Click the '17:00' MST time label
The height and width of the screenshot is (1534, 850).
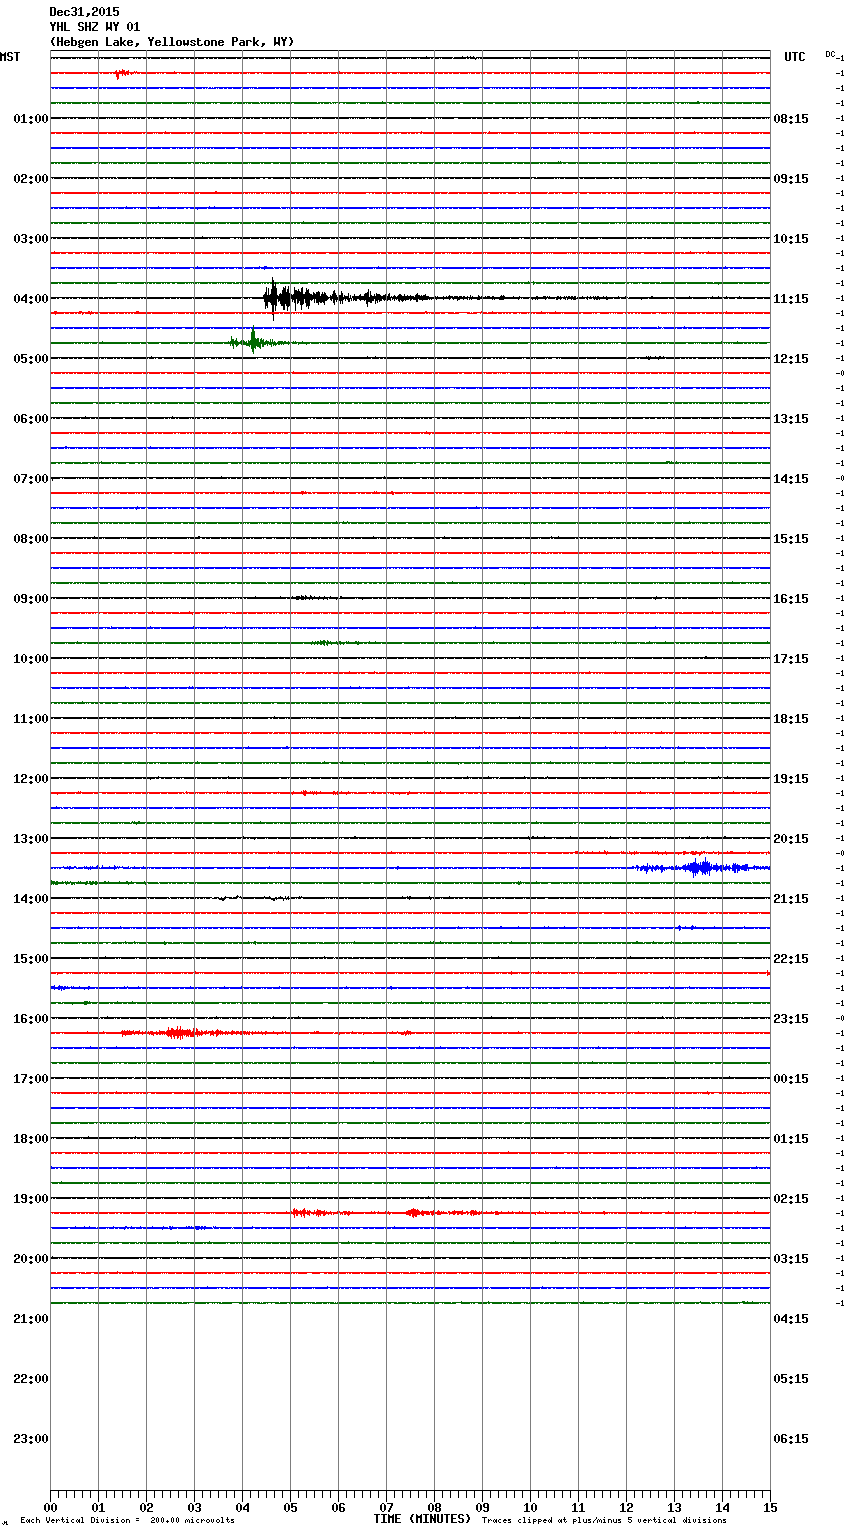tap(31, 1079)
